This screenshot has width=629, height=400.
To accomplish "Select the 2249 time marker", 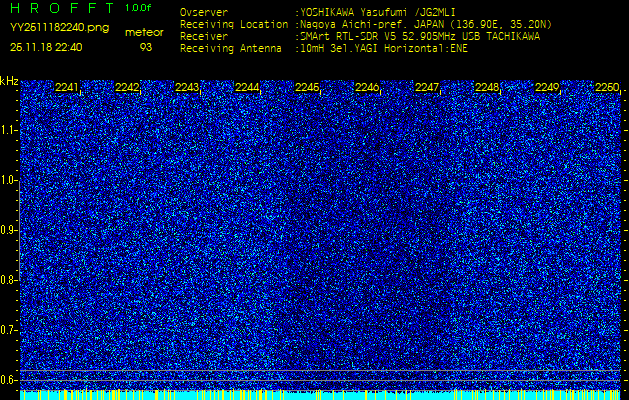I will point(547,87).
